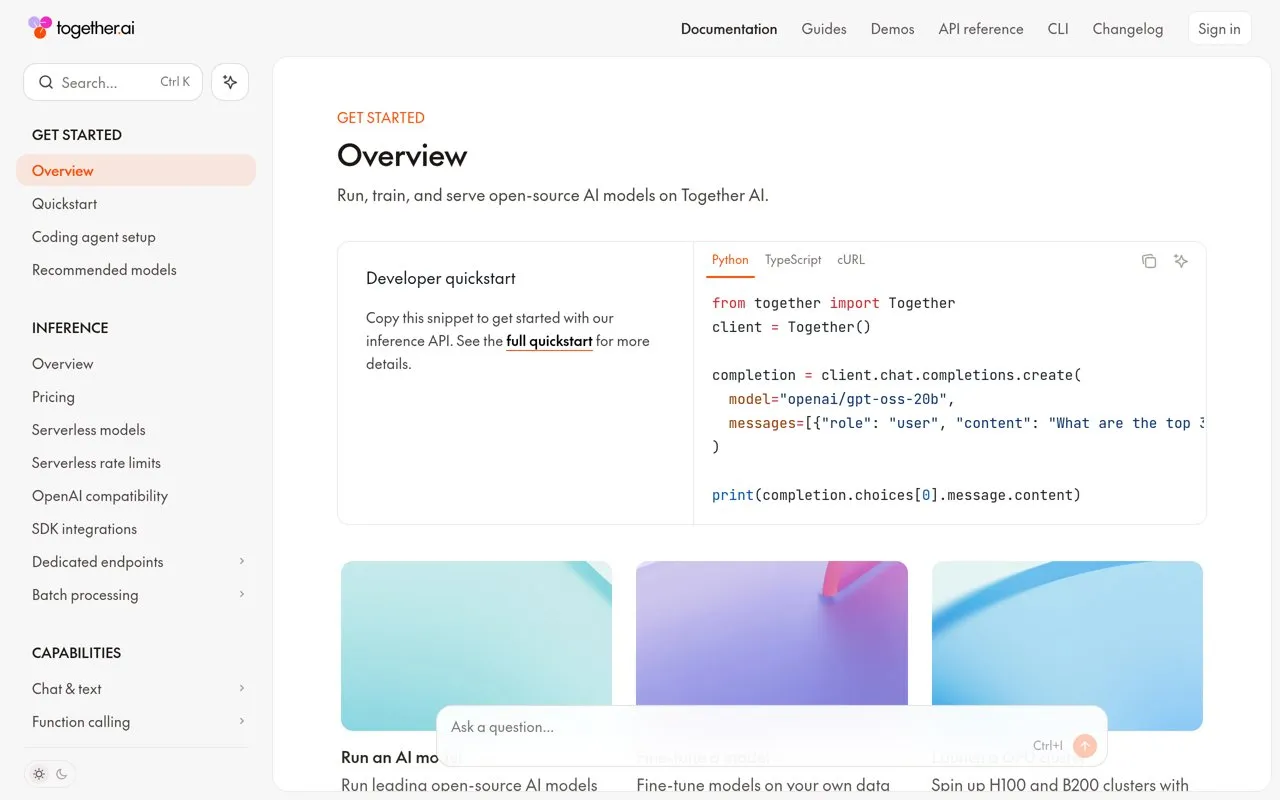Expand the Dedicated endpoints section
The width and height of the screenshot is (1280, 800).
coord(136,562)
